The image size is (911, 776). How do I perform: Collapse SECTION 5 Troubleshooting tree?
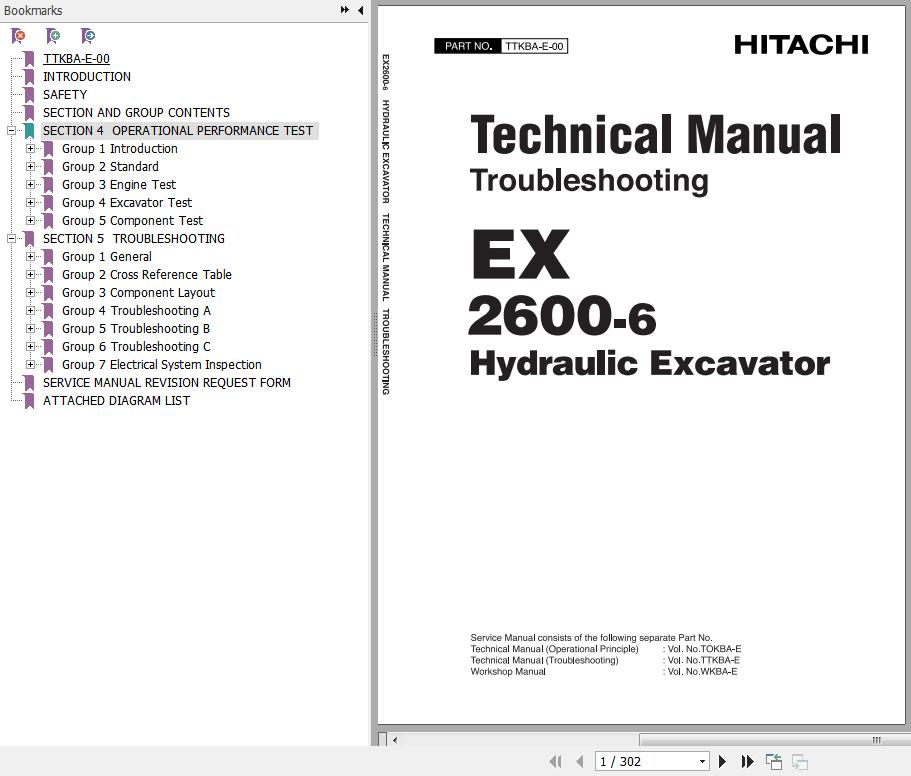click(x=11, y=239)
